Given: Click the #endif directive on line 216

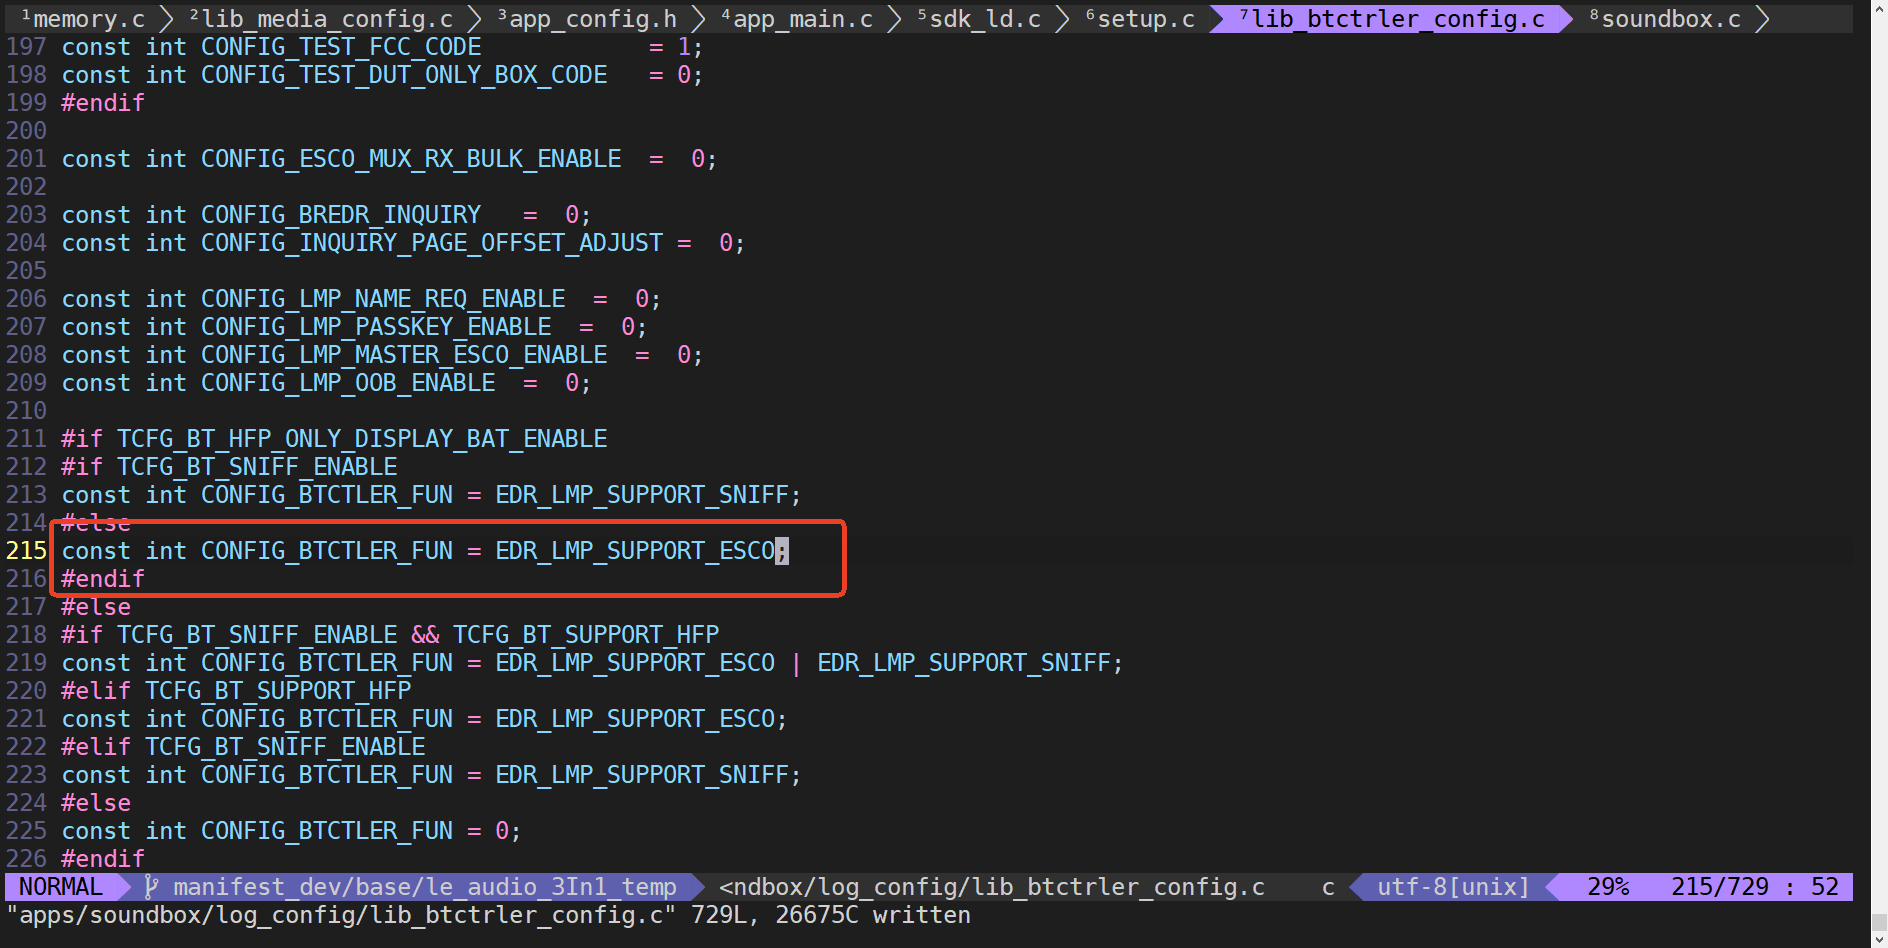Looking at the screenshot, I should coord(103,579).
